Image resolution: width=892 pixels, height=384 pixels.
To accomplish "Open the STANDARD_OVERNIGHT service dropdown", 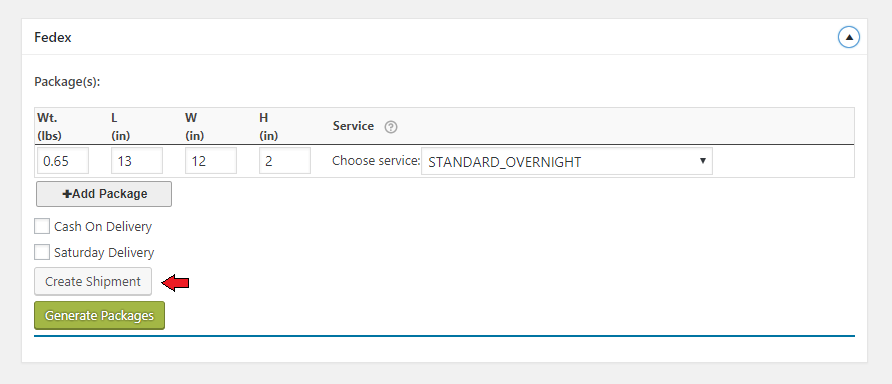I will click(x=567, y=162).
